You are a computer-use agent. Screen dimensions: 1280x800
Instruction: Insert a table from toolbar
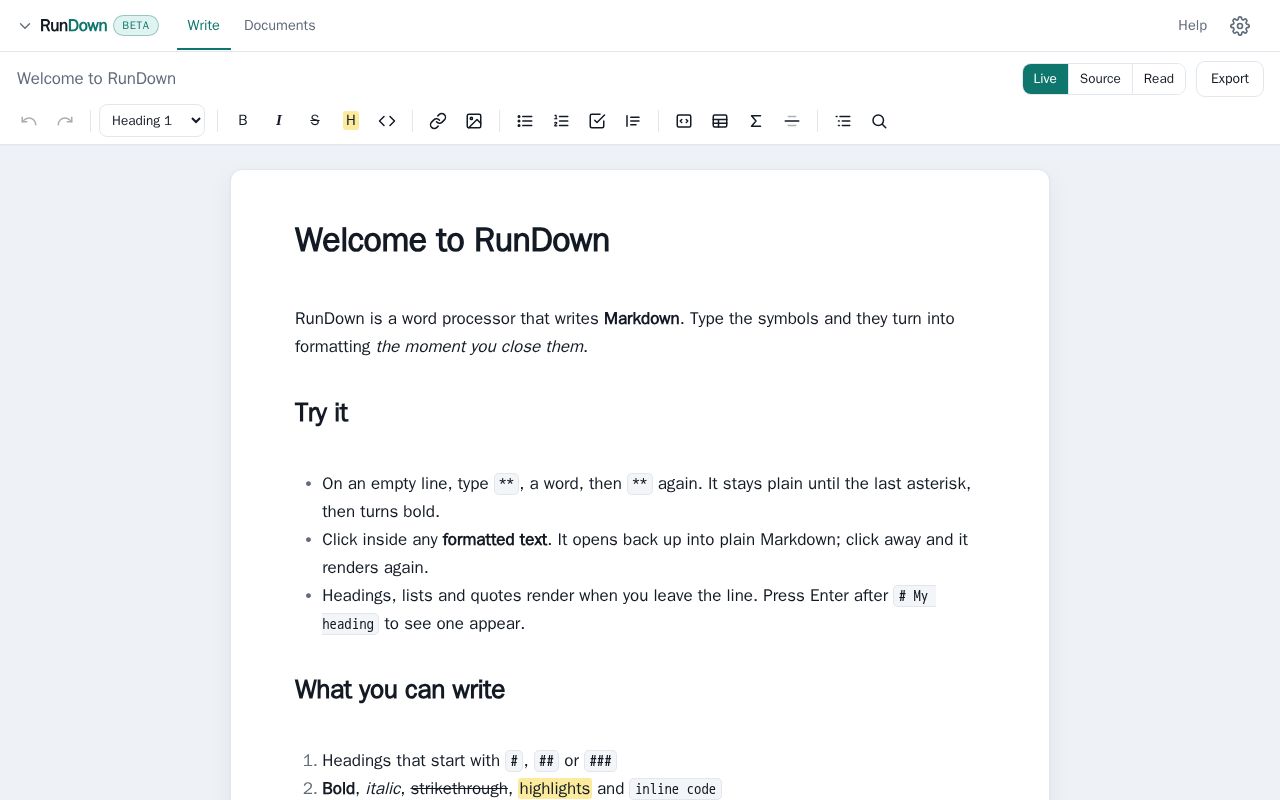pyautogui.click(x=720, y=121)
